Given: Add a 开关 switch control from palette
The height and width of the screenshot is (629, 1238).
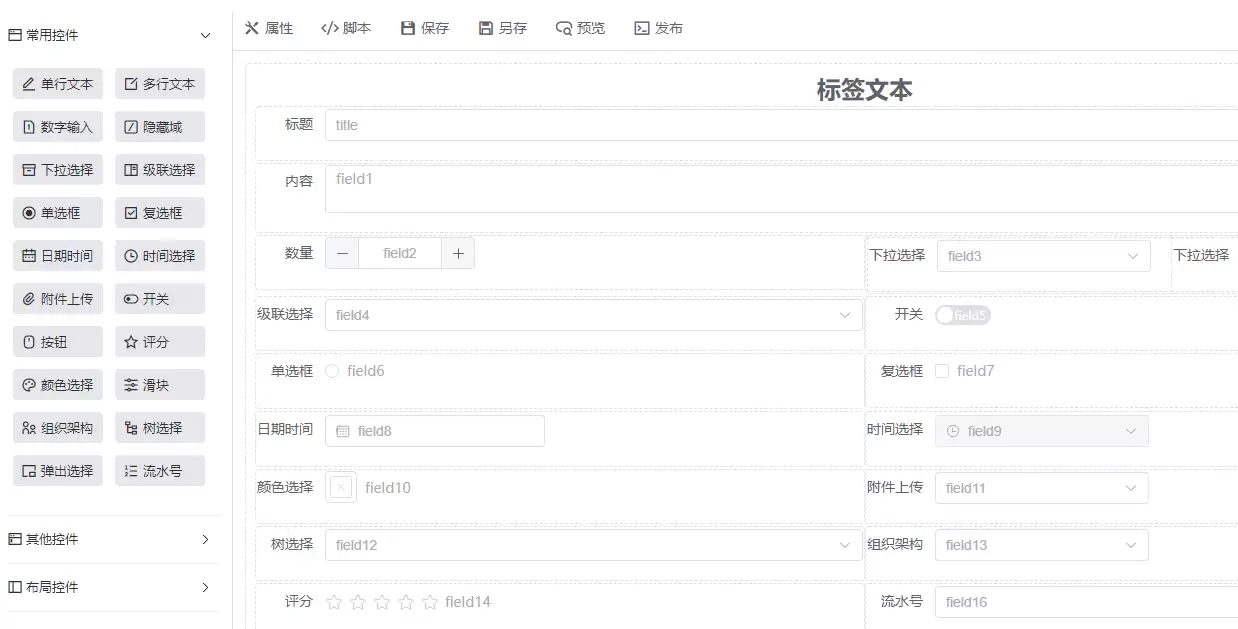Looking at the screenshot, I should point(160,299).
